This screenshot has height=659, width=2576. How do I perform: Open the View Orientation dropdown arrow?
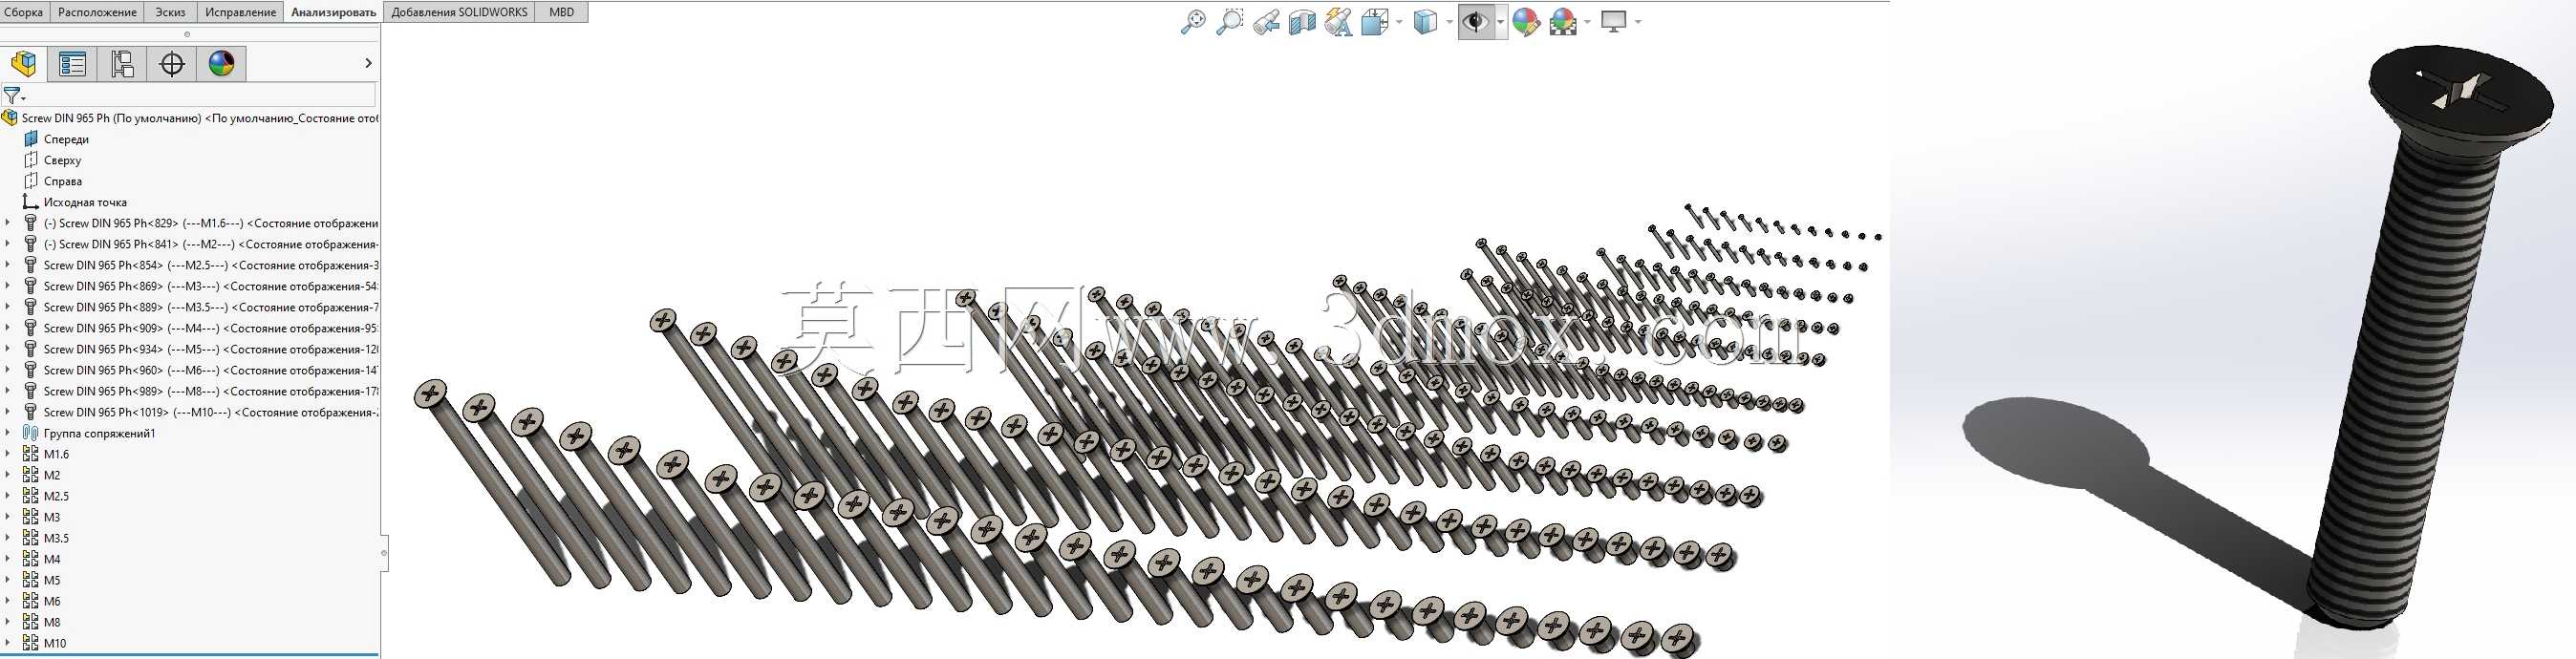click(1398, 21)
